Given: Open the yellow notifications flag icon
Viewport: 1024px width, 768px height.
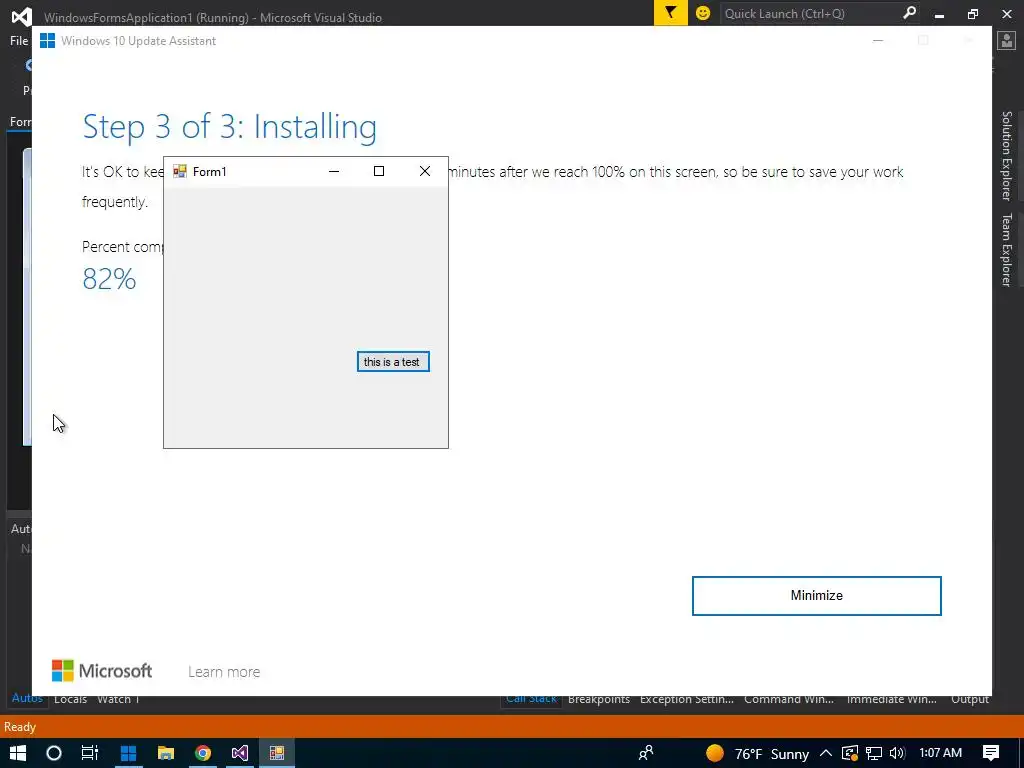Looking at the screenshot, I should click(x=671, y=12).
